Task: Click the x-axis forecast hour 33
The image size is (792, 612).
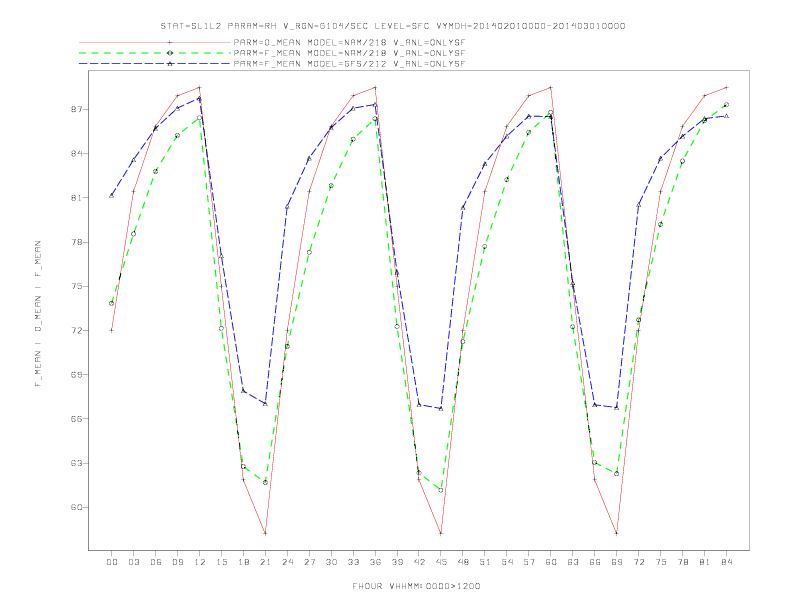Action: point(353,562)
